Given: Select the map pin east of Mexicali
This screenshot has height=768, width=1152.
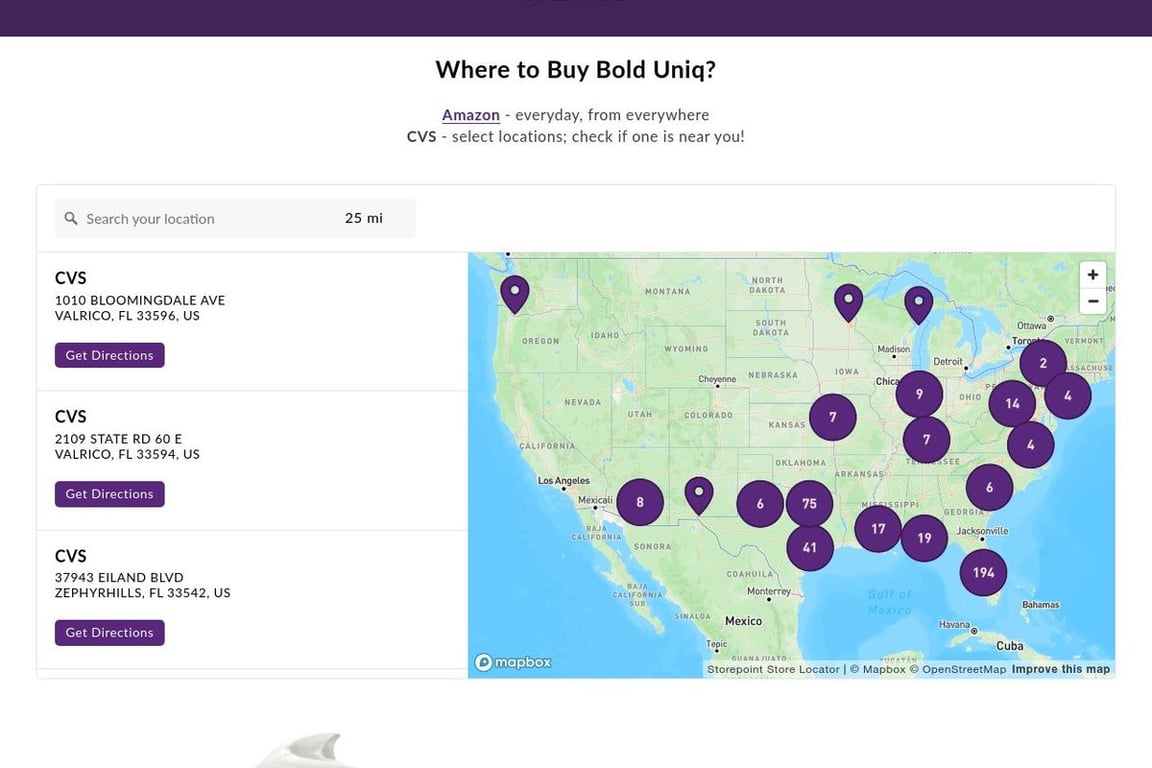Looking at the screenshot, I should coord(699,496).
